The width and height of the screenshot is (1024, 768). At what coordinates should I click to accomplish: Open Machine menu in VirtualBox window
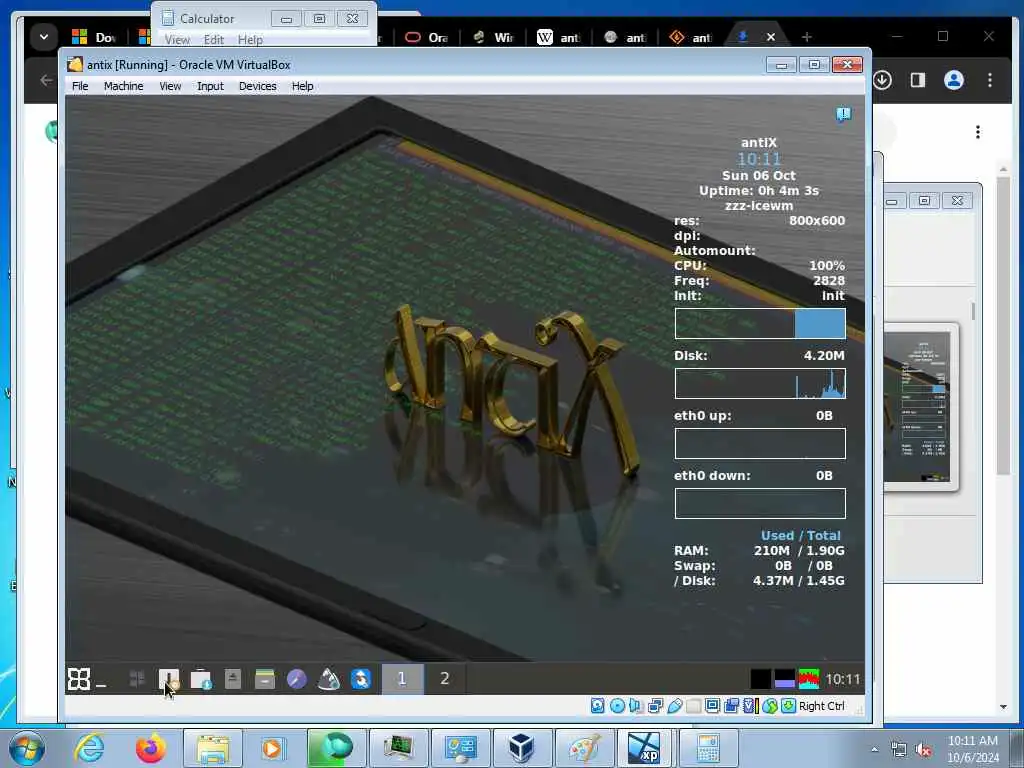(123, 86)
